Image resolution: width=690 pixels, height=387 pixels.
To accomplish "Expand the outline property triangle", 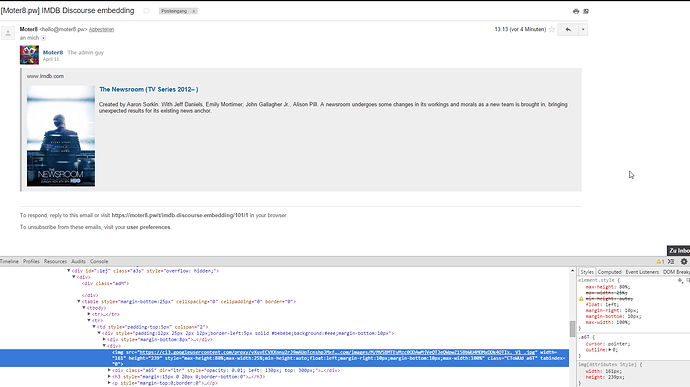I will [x=611, y=350].
